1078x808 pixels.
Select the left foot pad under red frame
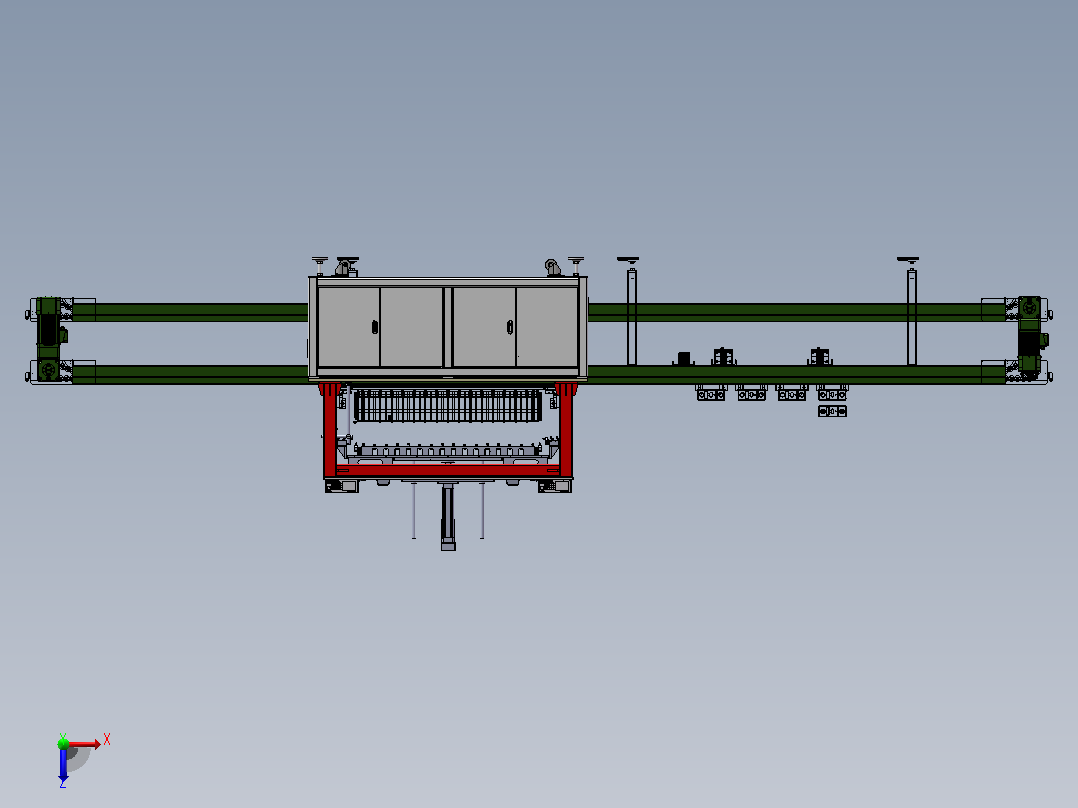(x=342, y=486)
